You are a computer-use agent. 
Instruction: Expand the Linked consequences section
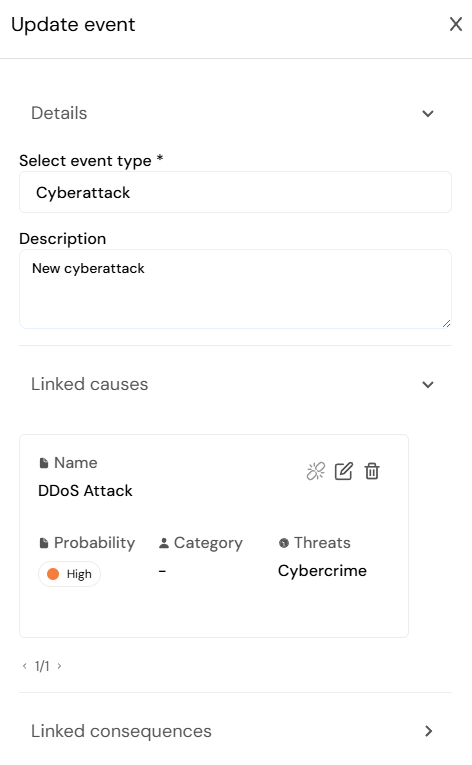click(x=429, y=731)
